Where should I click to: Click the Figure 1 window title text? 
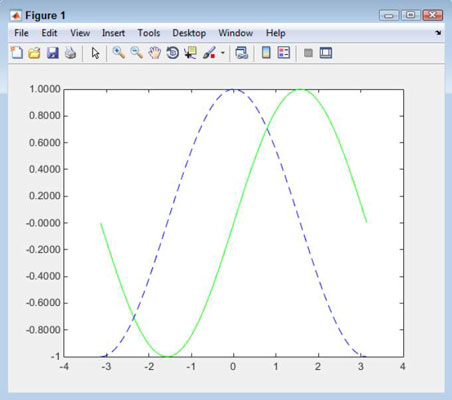45,15
